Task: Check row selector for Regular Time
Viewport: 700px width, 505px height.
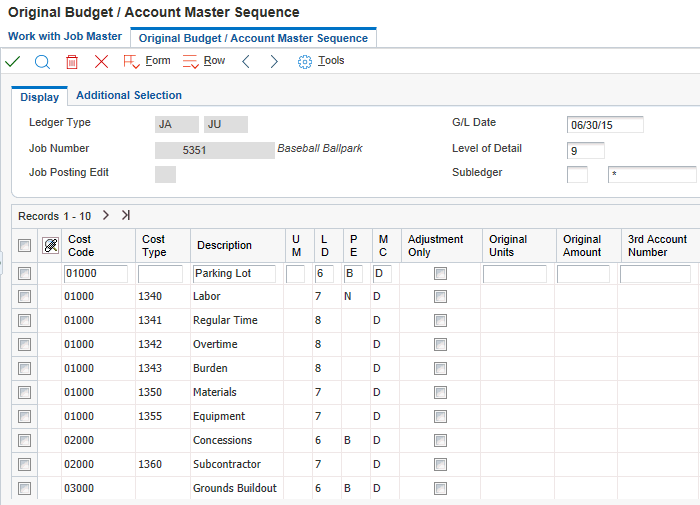Action: pos(25,320)
